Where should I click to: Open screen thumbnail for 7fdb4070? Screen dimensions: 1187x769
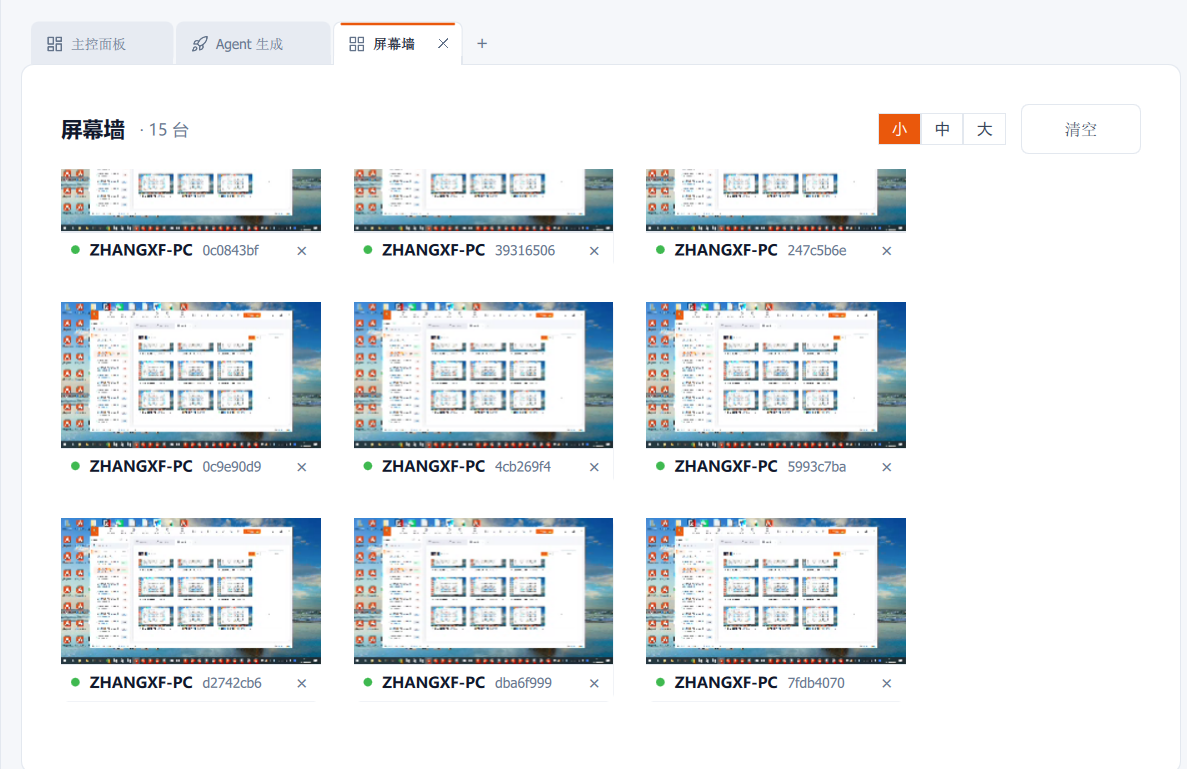coord(776,591)
